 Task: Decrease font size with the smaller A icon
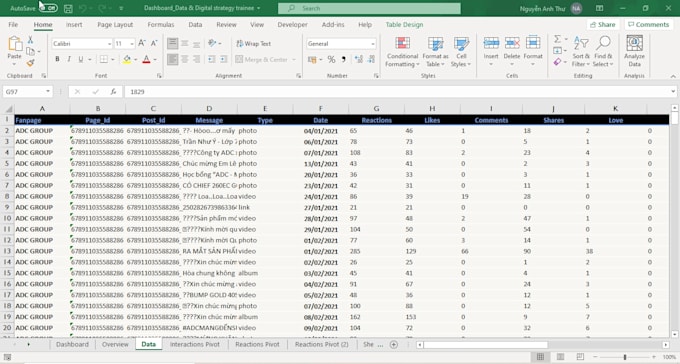[x=154, y=43]
